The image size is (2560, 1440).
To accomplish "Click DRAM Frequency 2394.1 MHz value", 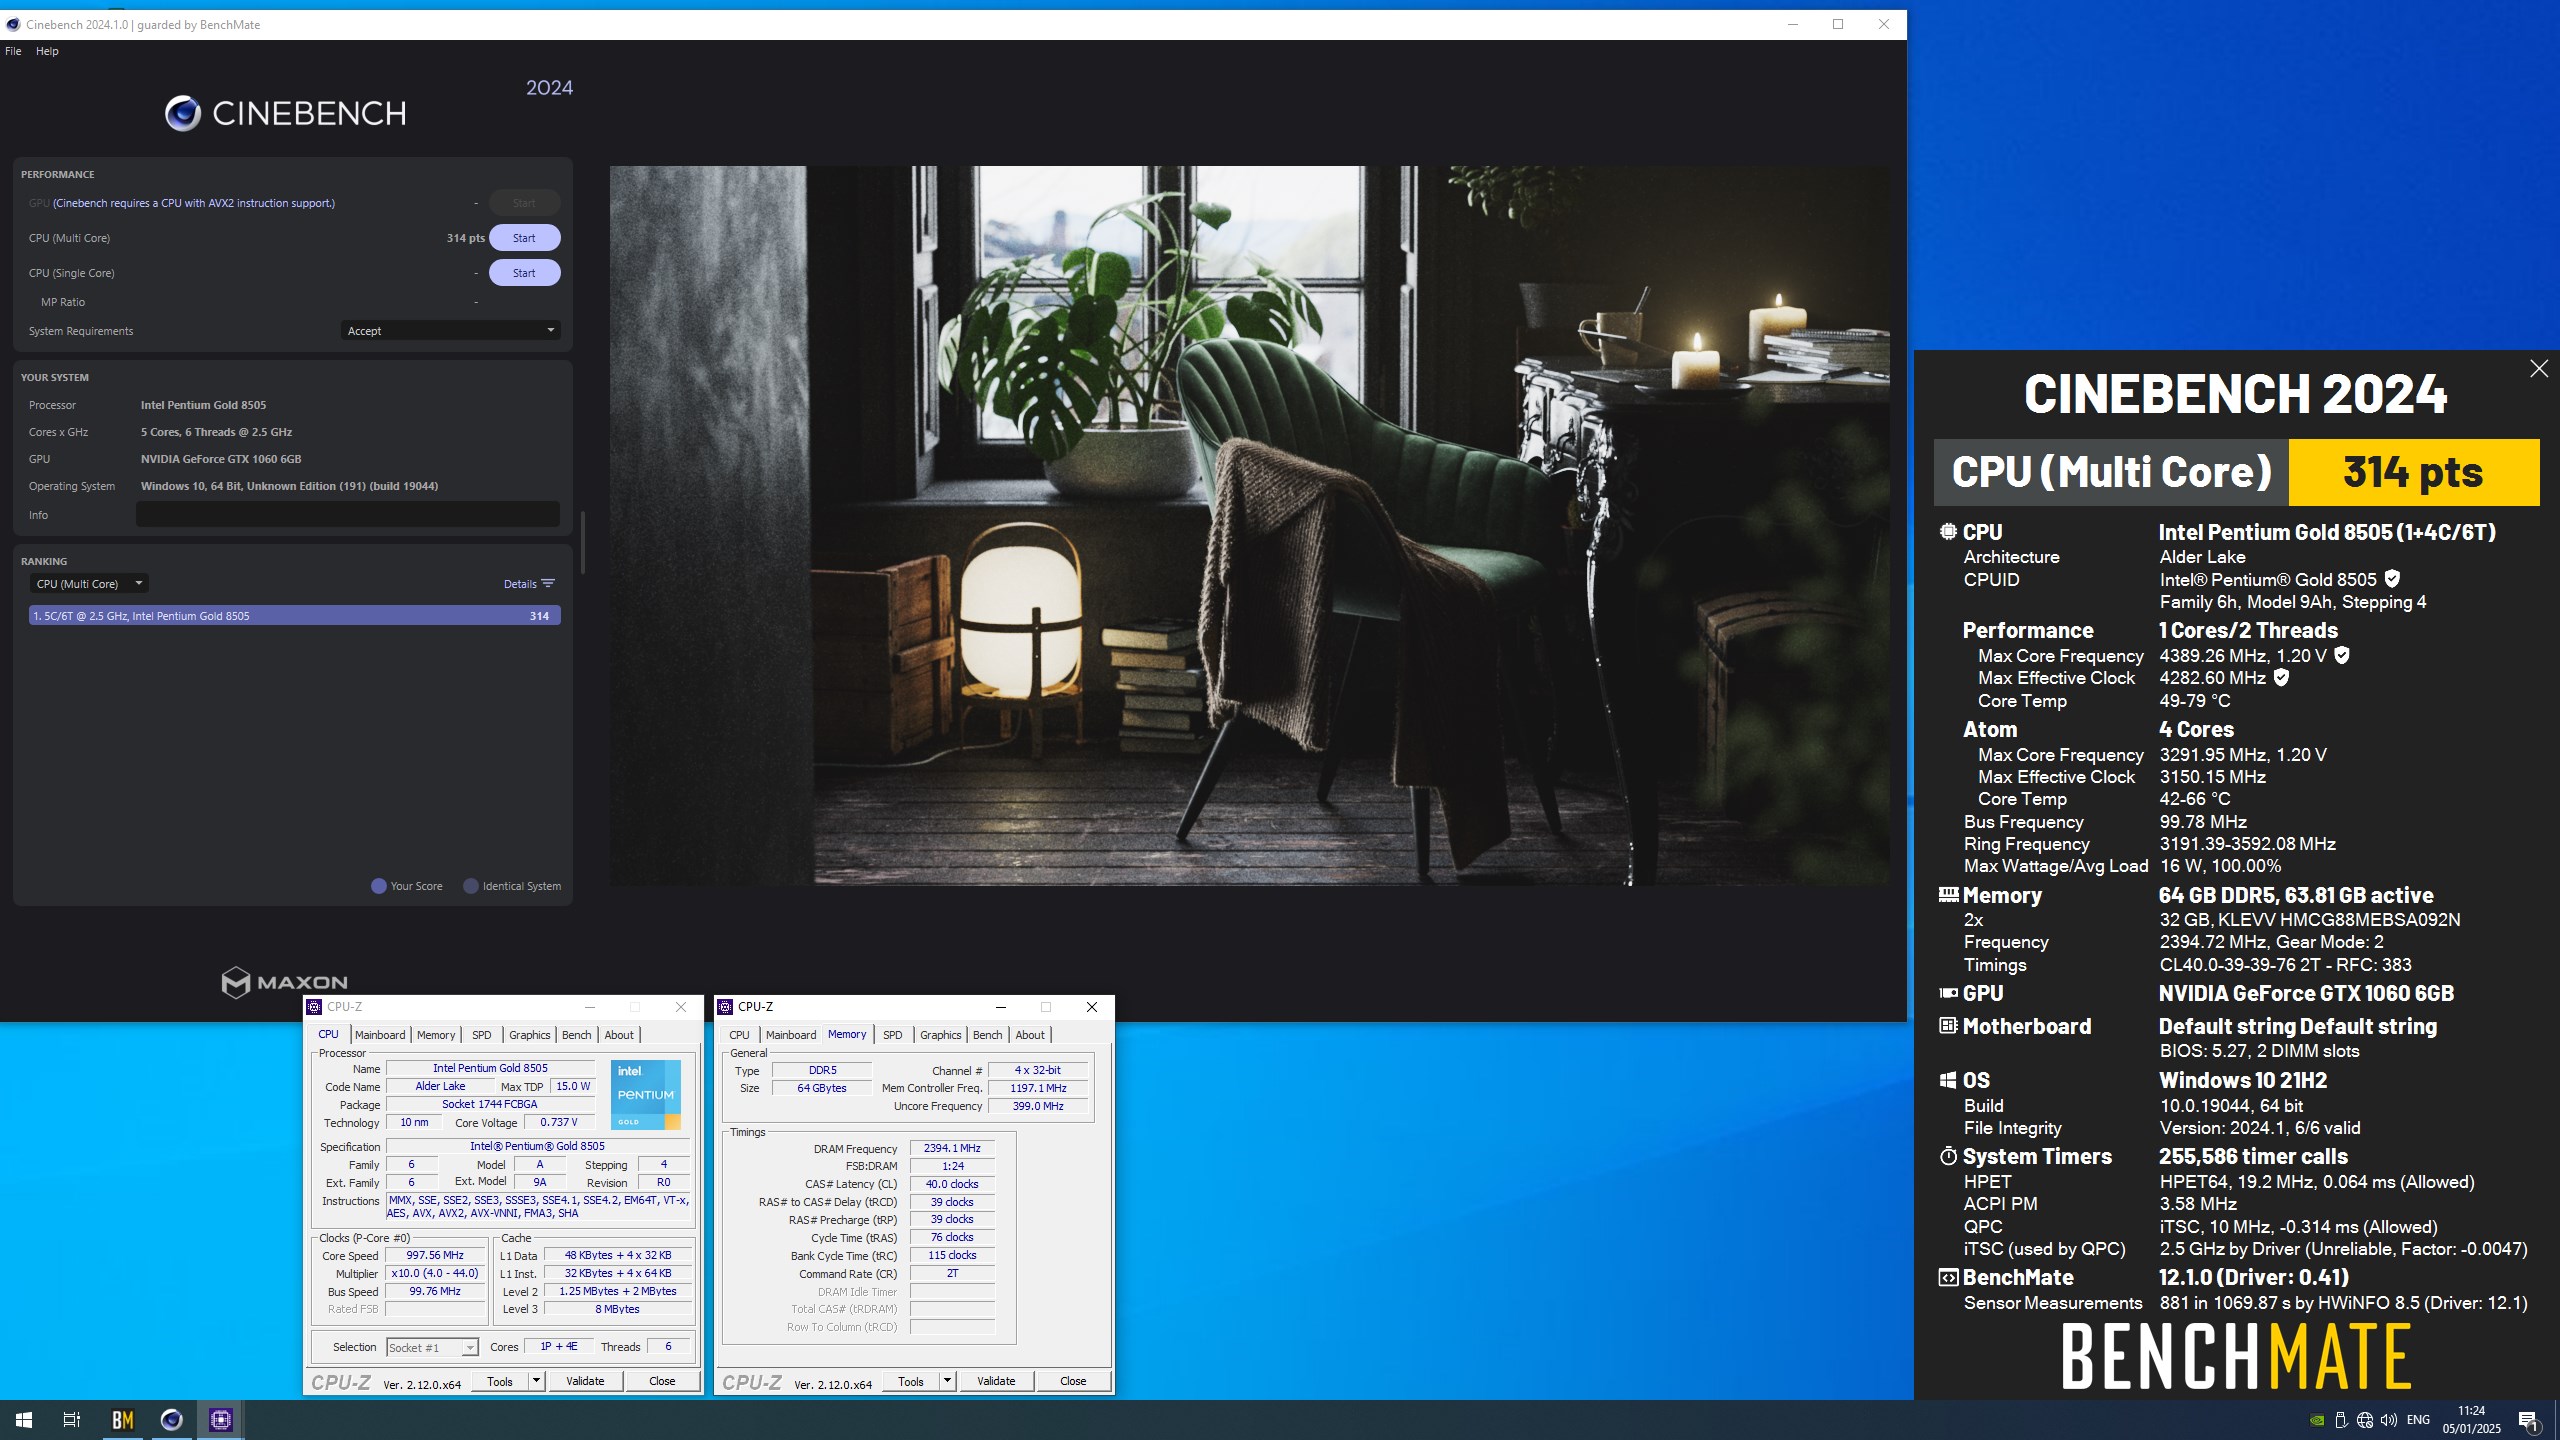I will pyautogui.click(x=952, y=1148).
